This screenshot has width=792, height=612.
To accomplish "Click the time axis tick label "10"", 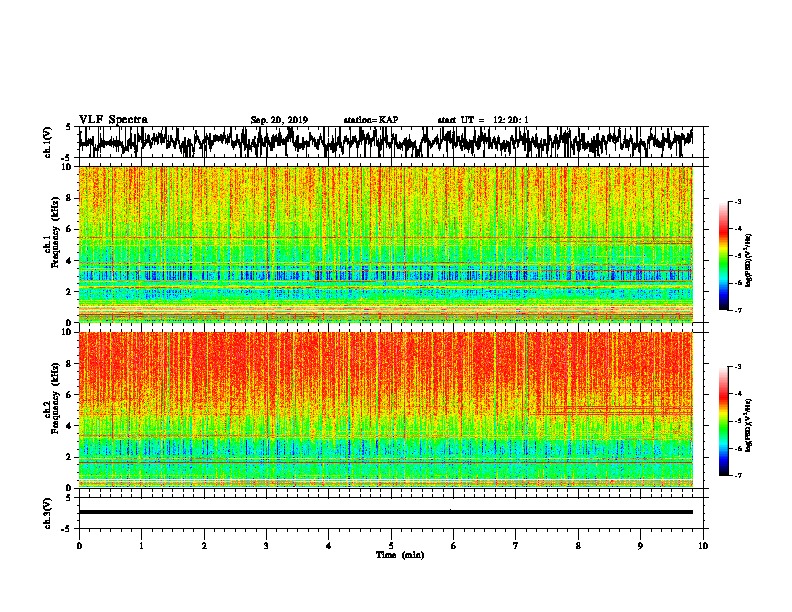I will 703,546.
